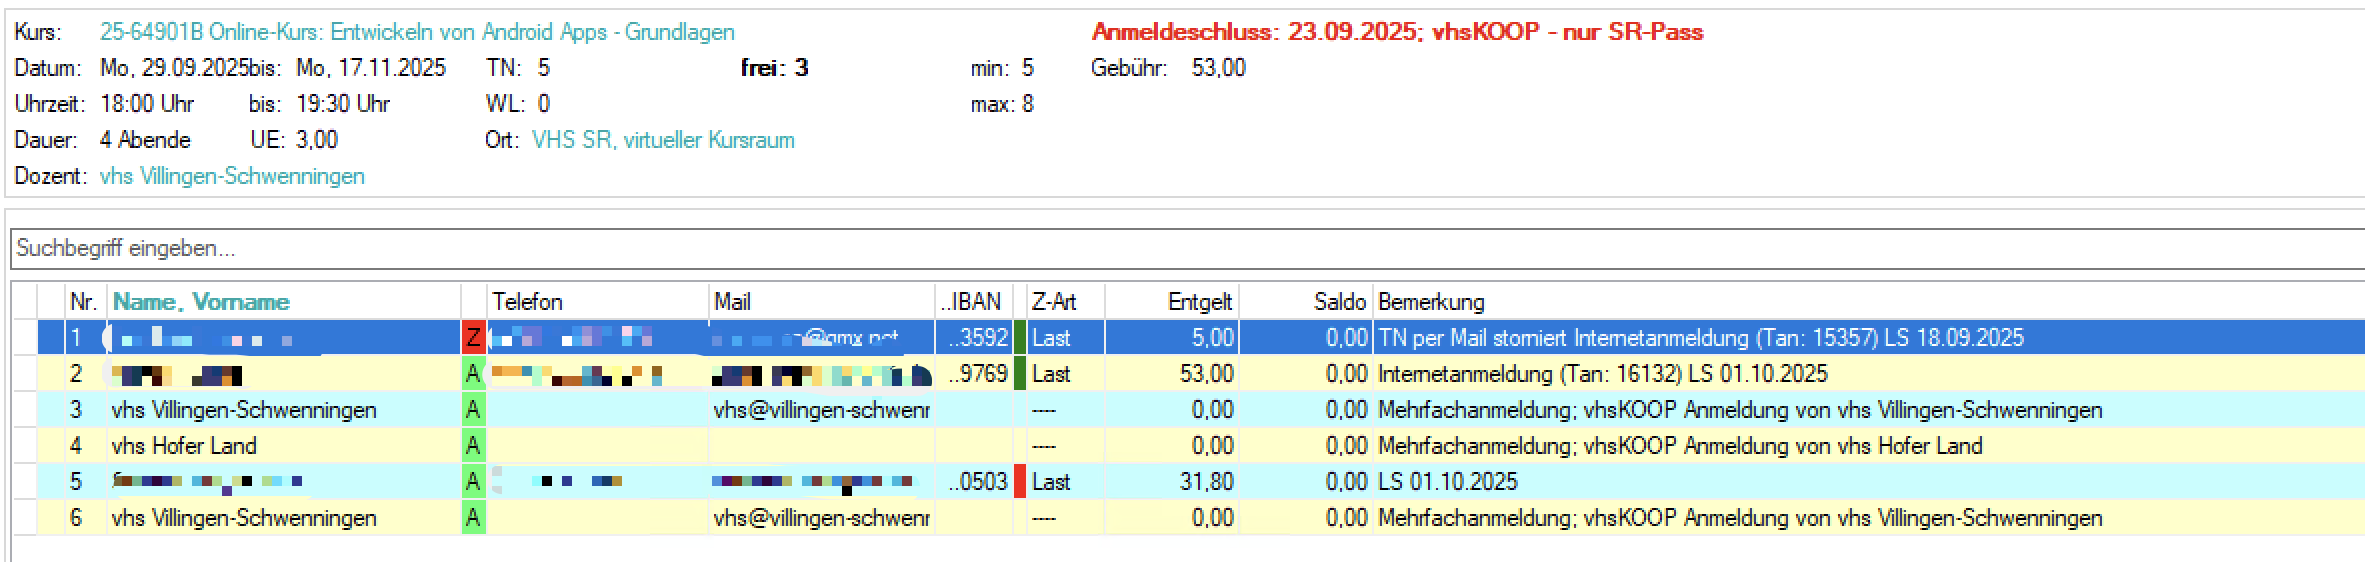The width and height of the screenshot is (2365, 562).
Task: Click the red Z status badge in row 1
Action: [x=473, y=338]
